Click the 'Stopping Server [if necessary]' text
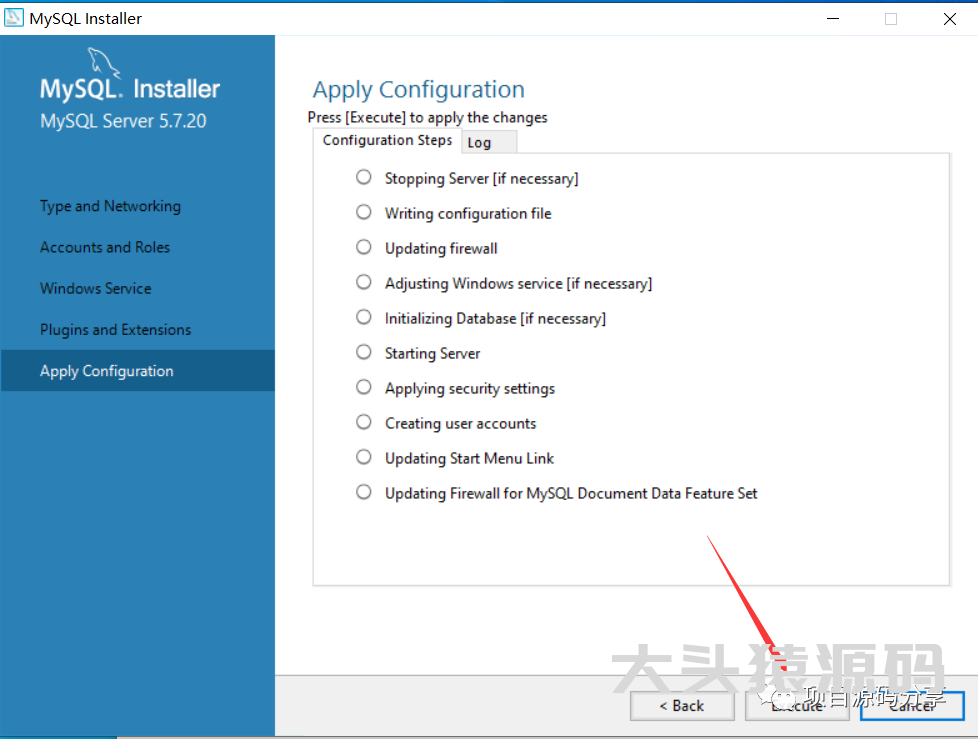This screenshot has width=978, height=739. [x=482, y=179]
